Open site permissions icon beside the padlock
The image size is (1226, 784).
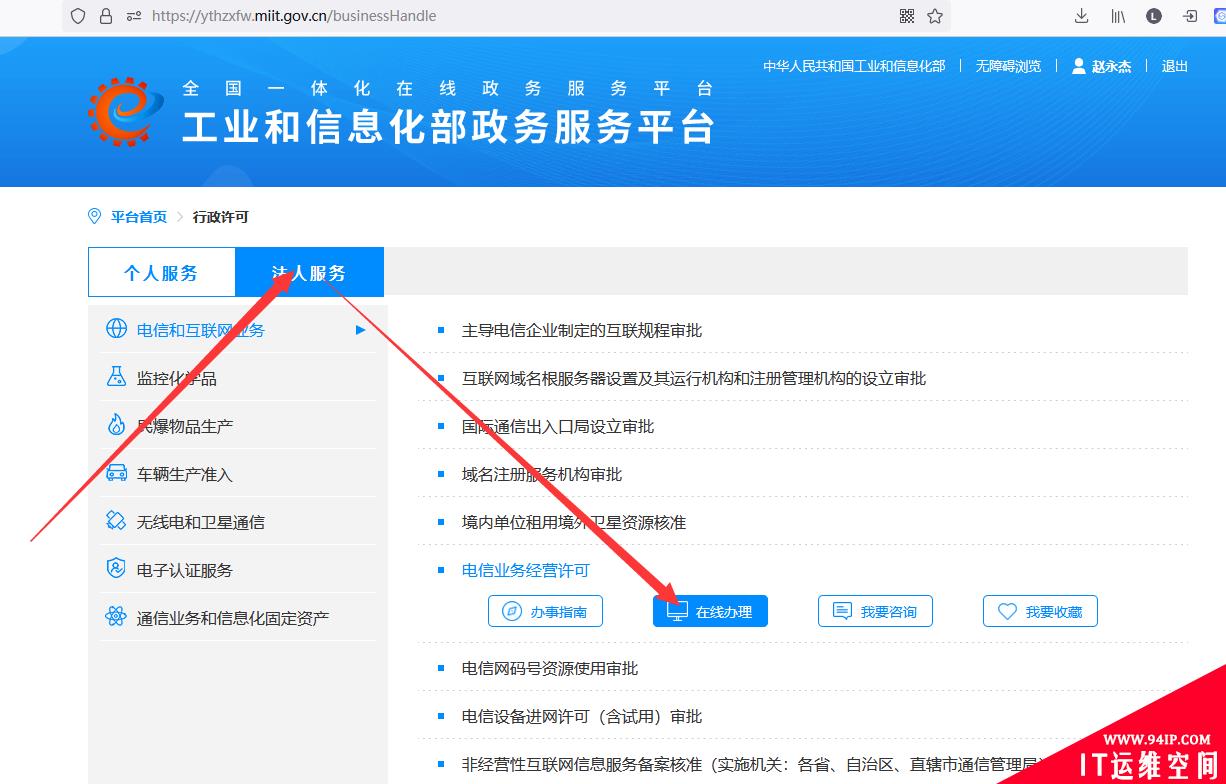coord(134,16)
